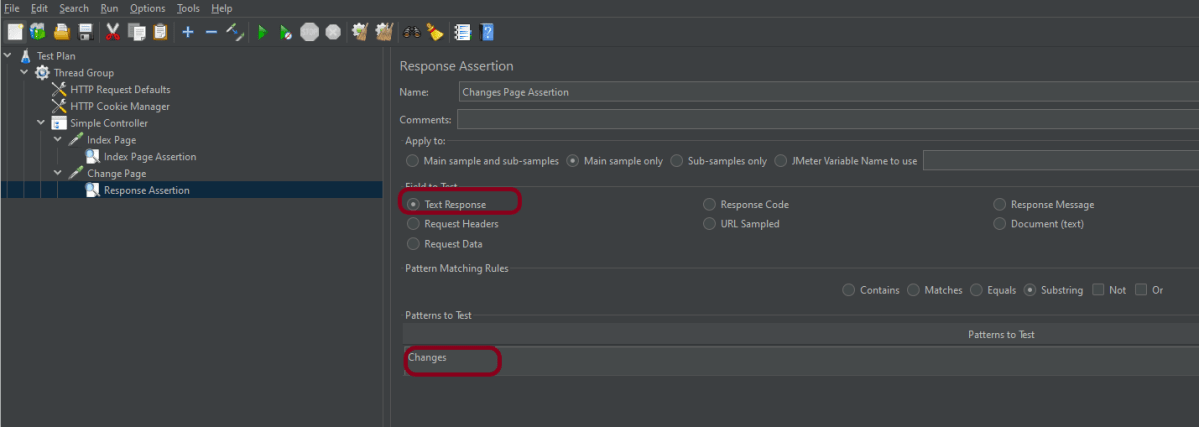Open the Options menu
Image resolution: width=1199 pixels, height=427 pixels.
pos(147,8)
